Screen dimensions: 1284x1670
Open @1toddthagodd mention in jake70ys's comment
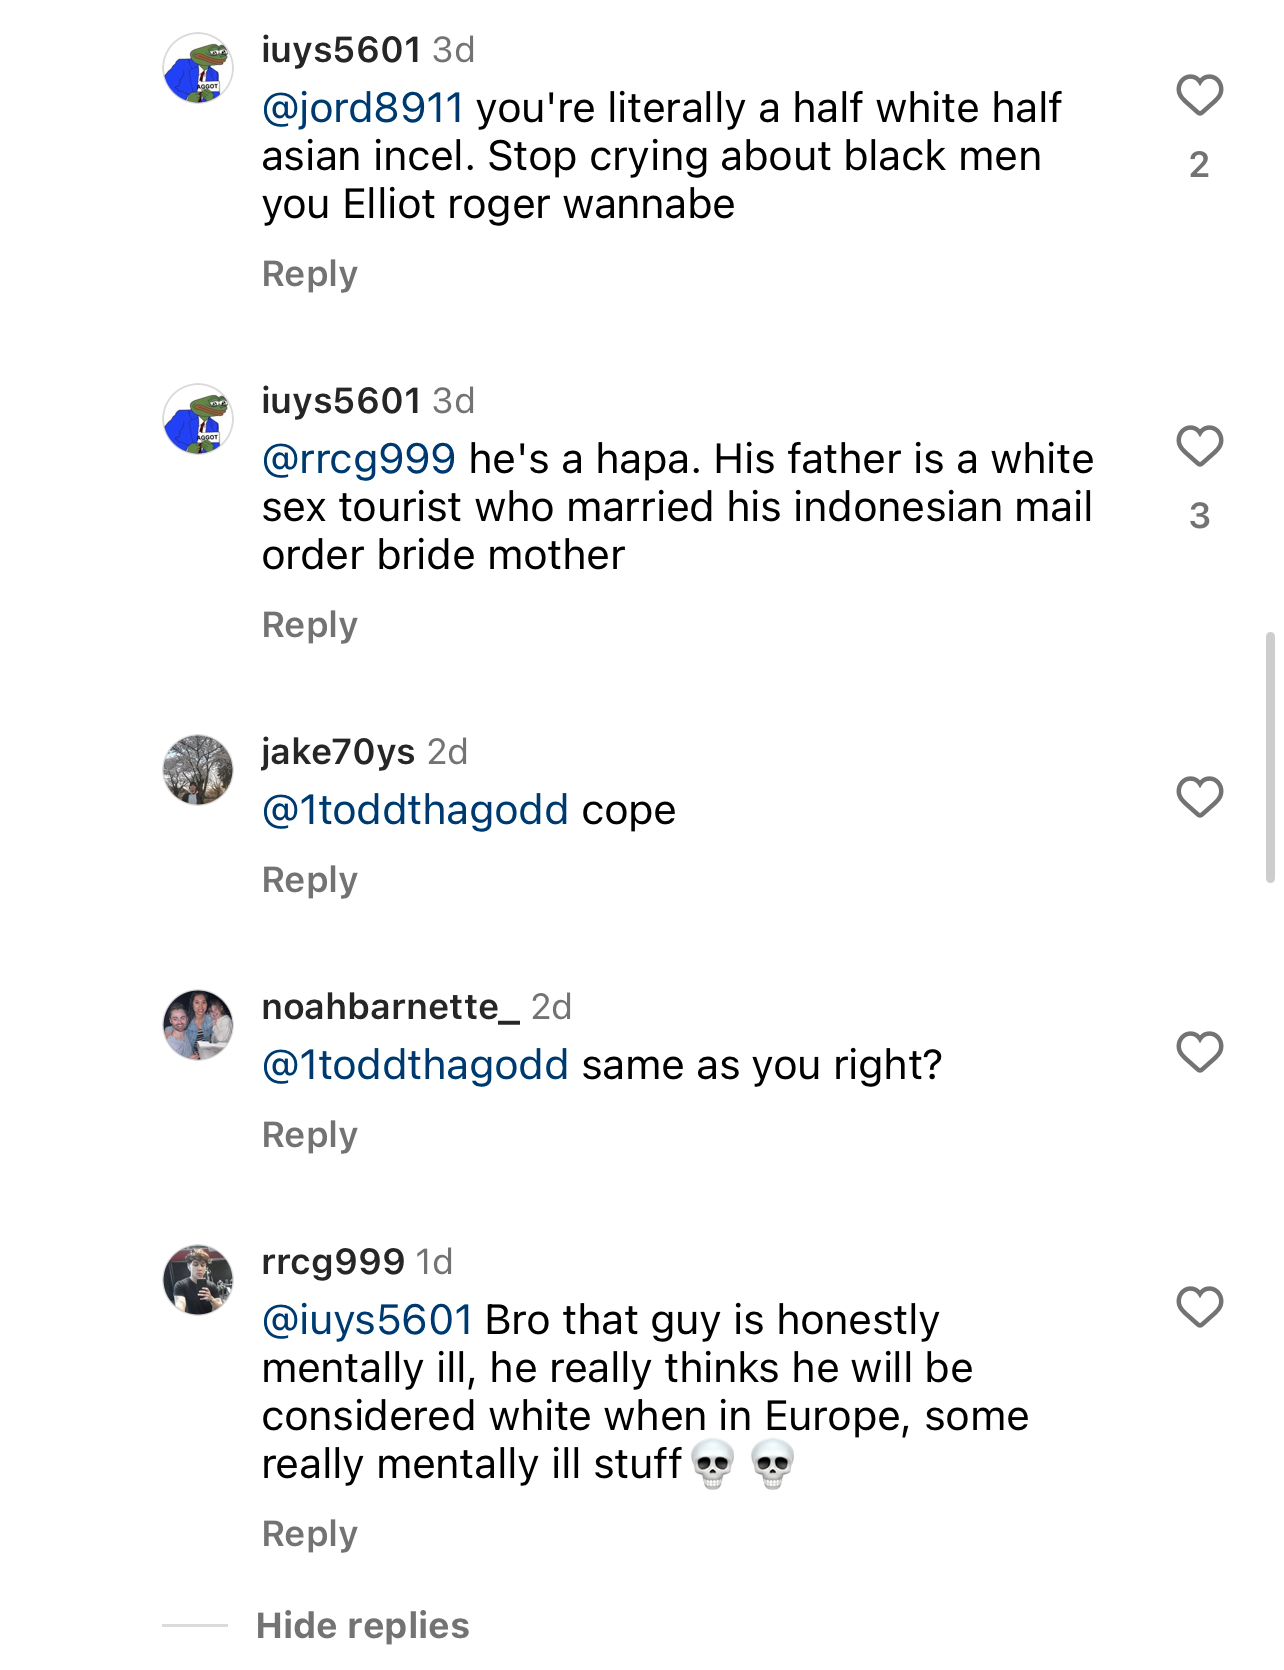[x=415, y=810]
